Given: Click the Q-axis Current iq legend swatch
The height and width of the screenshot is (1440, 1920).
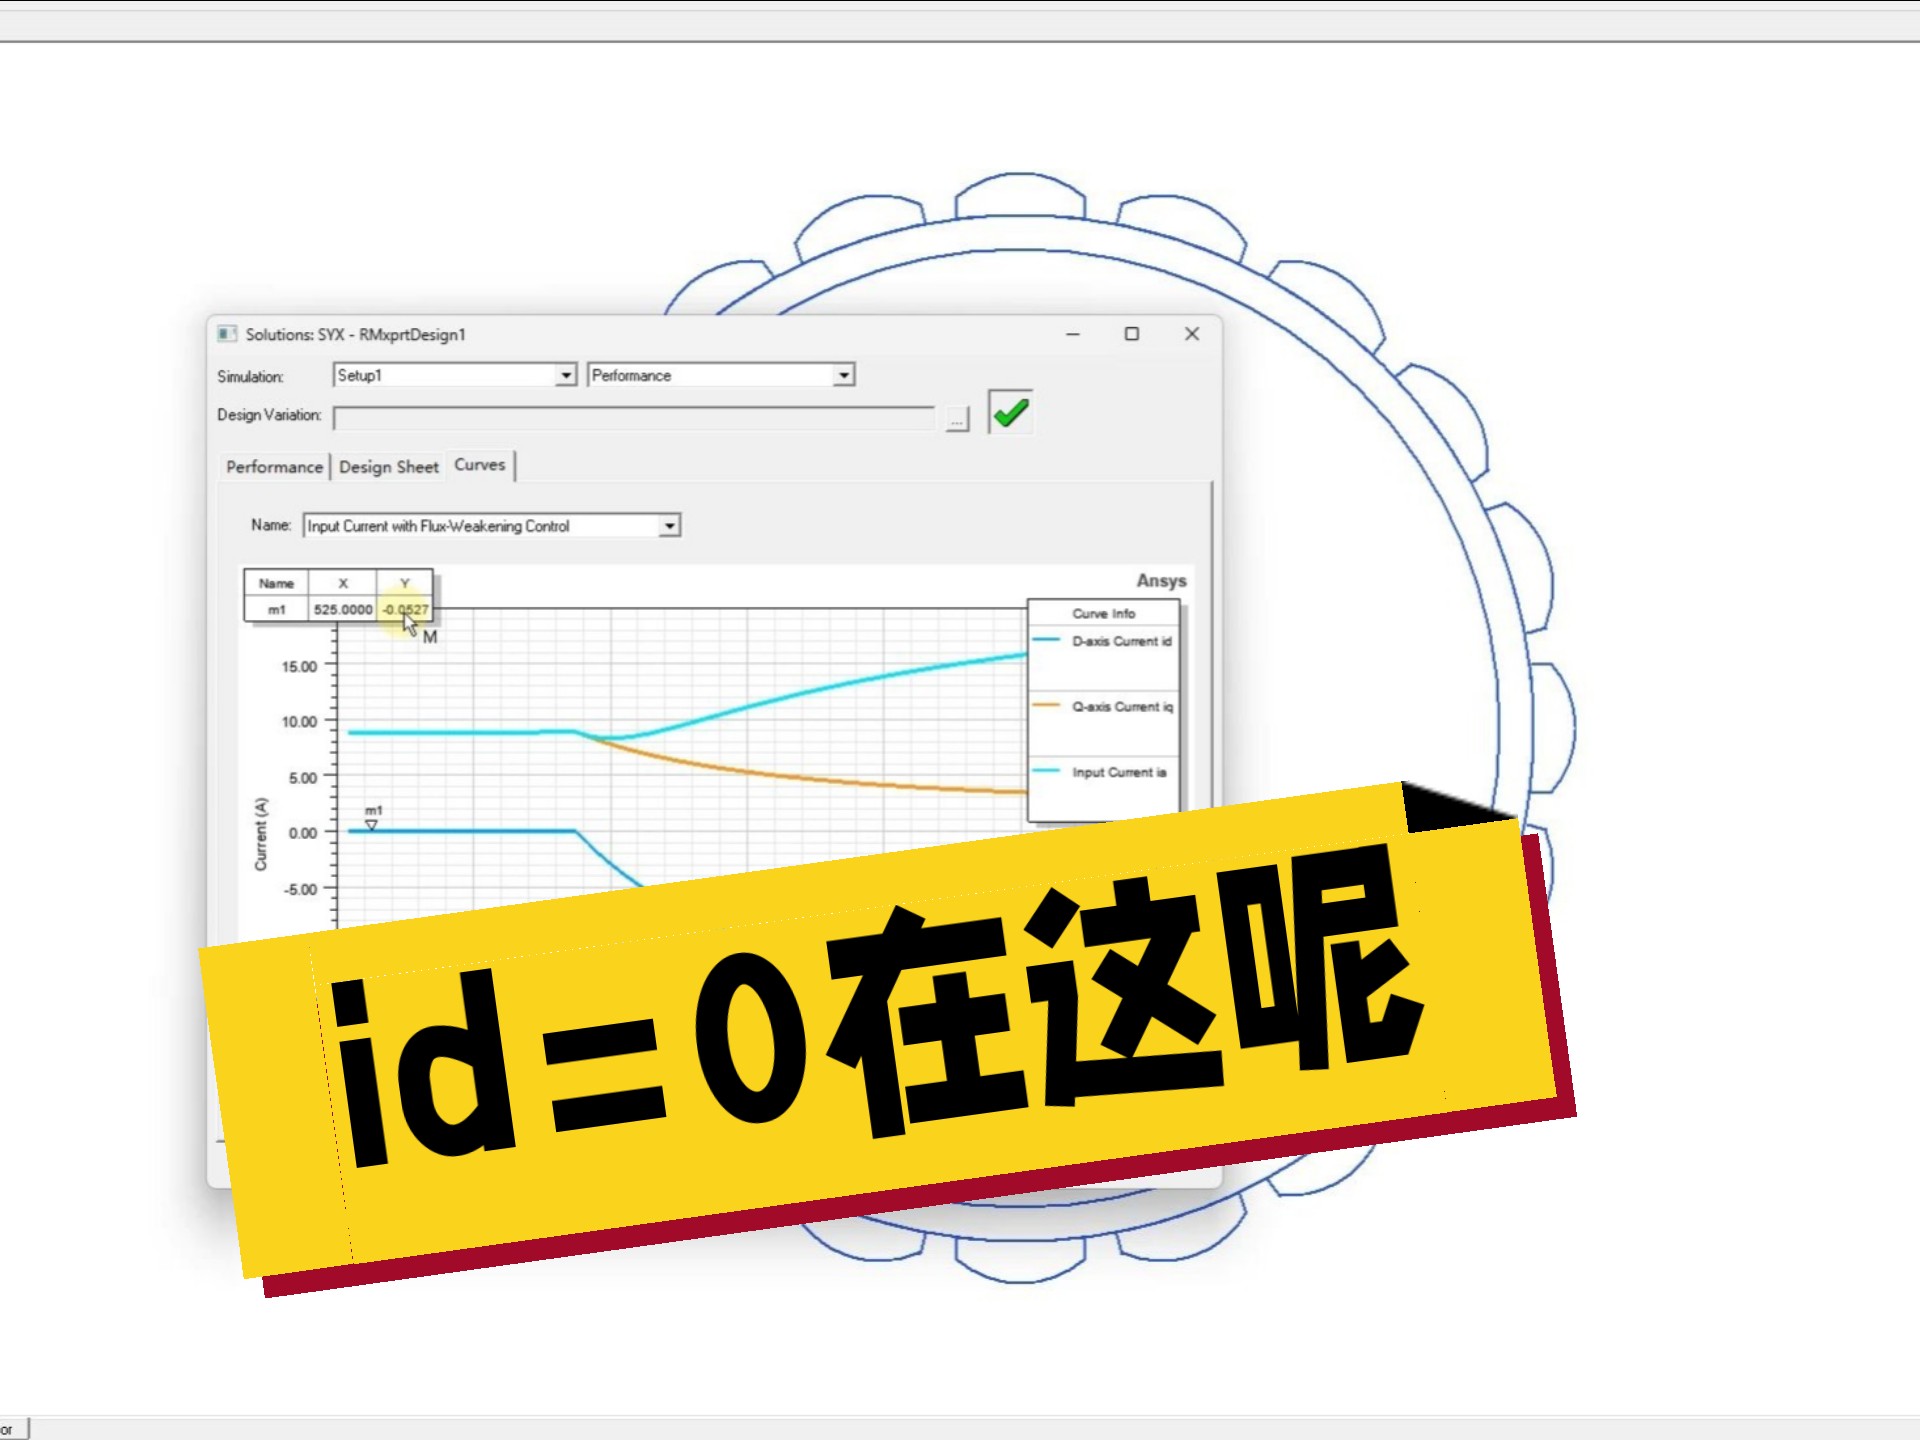Looking at the screenshot, I should coord(1046,706).
